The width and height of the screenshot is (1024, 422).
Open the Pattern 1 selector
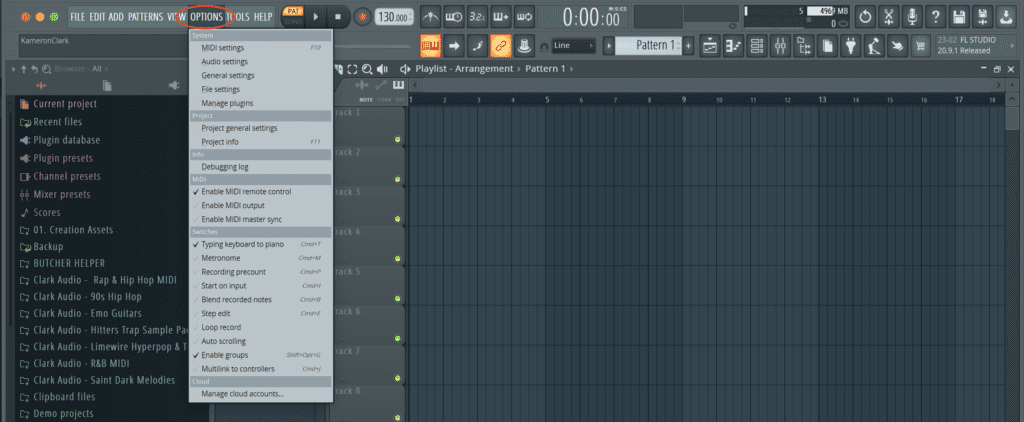[x=647, y=46]
